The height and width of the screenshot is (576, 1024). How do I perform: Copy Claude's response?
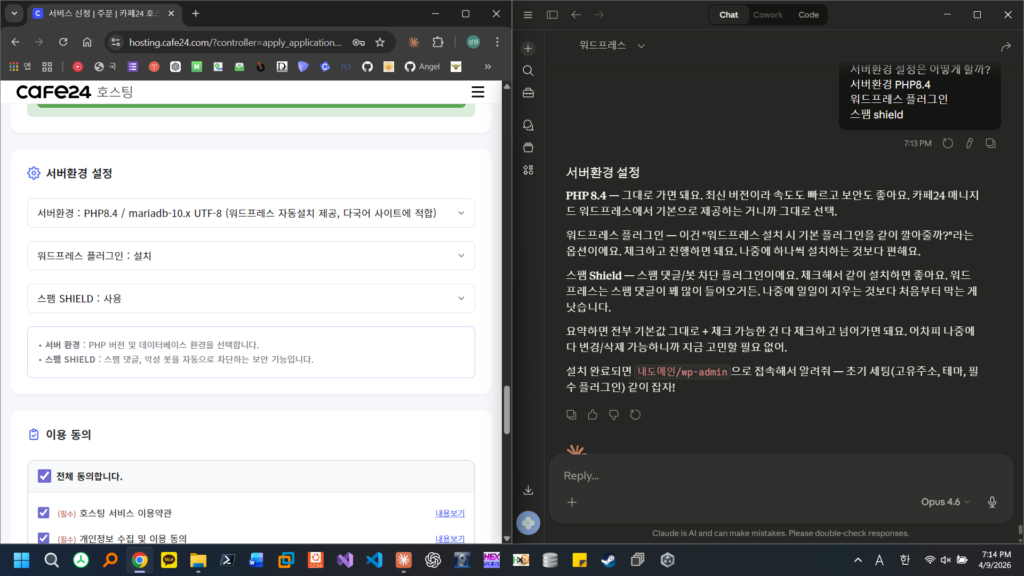click(571, 415)
